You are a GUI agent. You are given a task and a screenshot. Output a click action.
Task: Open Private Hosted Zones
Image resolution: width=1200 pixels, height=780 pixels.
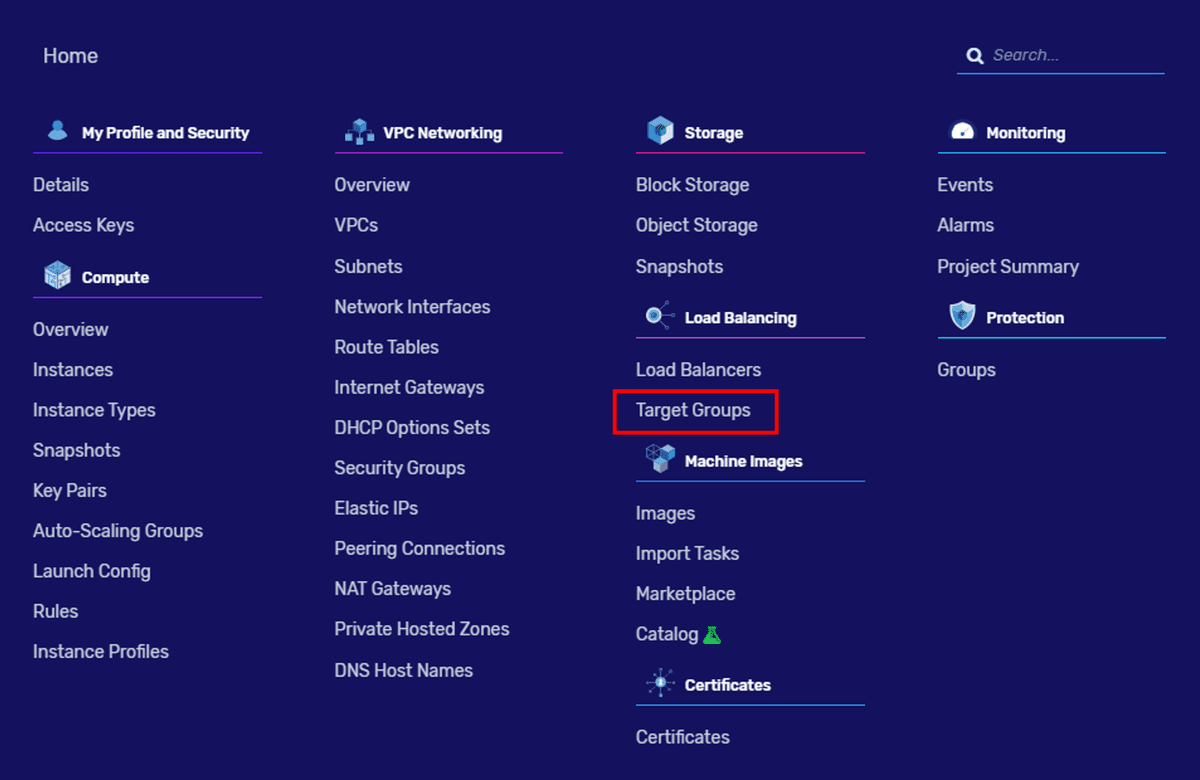point(422,629)
